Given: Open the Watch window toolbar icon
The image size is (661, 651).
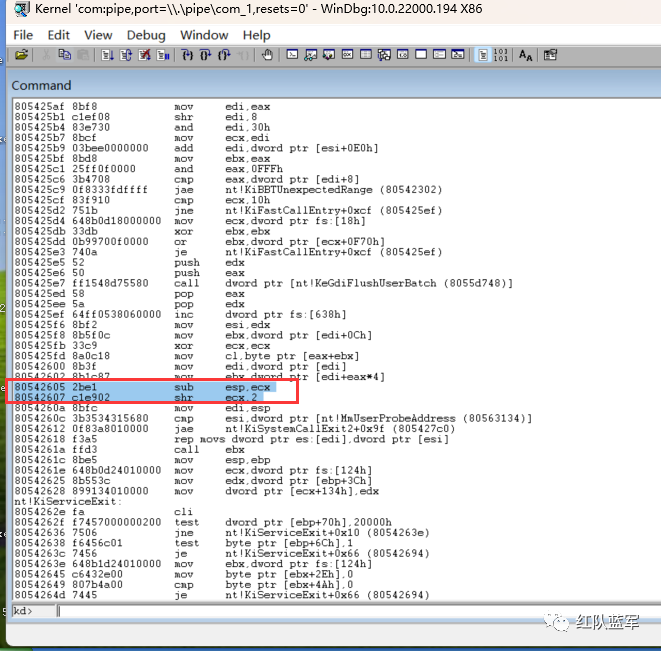Looking at the screenshot, I should [311, 54].
